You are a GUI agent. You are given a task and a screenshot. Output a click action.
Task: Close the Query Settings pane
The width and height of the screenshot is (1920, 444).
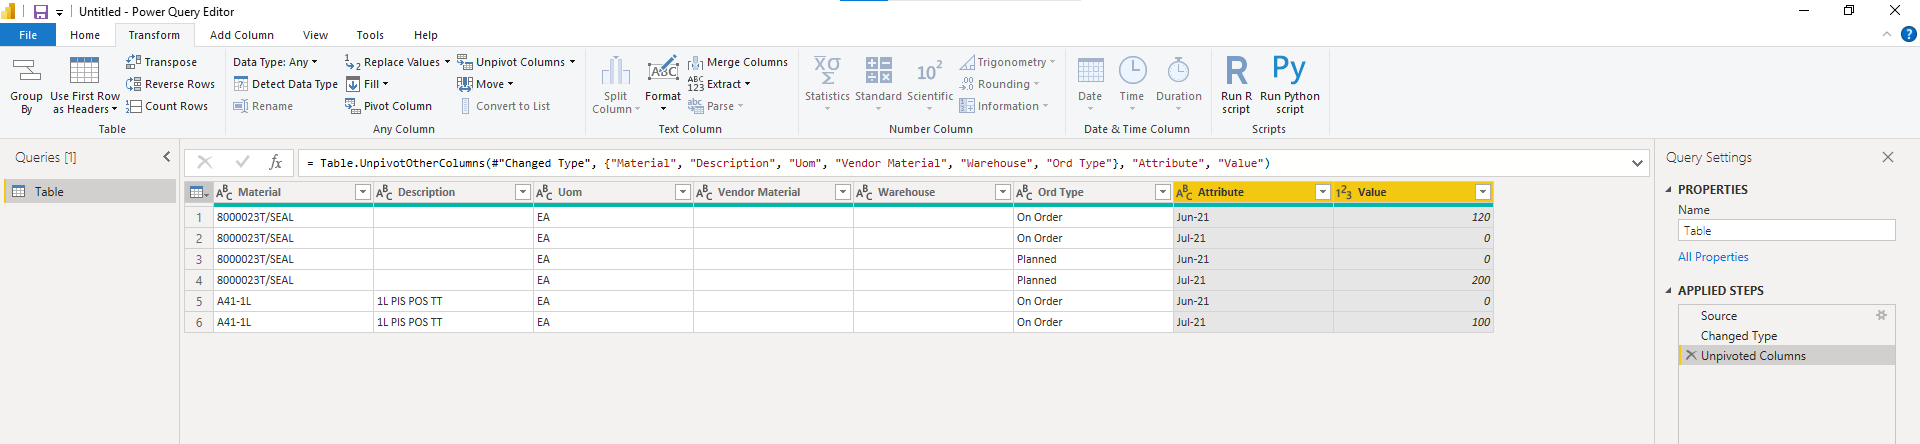tap(1887, 157)
